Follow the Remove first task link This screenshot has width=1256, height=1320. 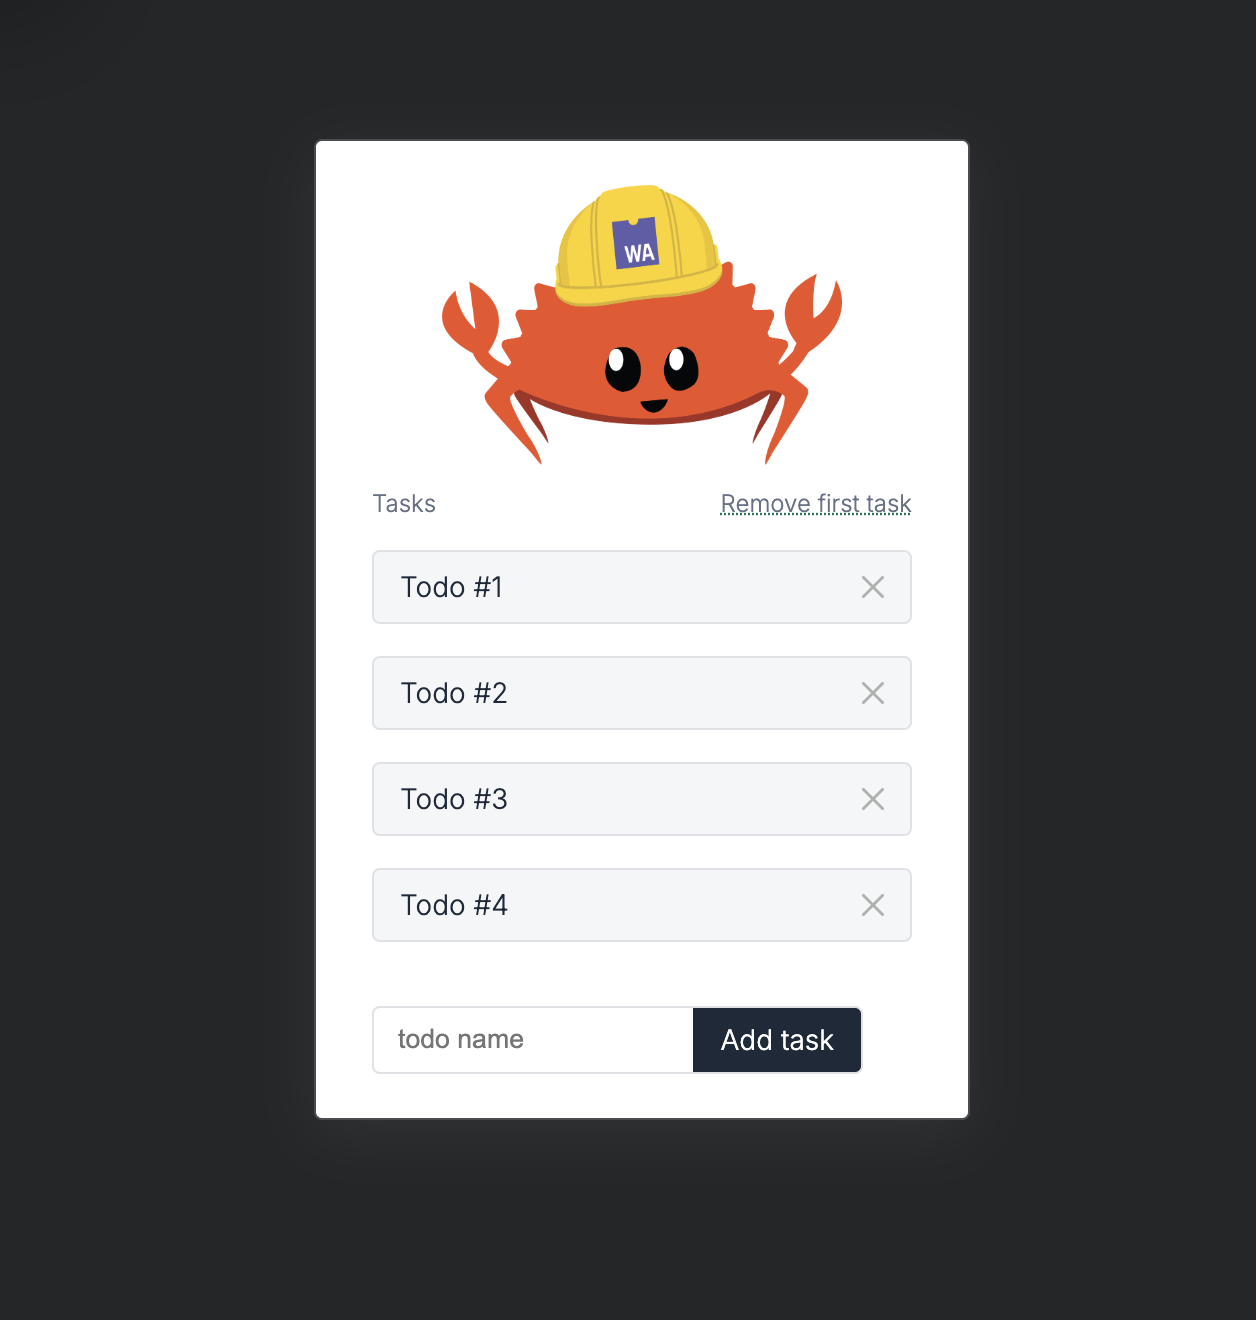click(x=816, y=503)
